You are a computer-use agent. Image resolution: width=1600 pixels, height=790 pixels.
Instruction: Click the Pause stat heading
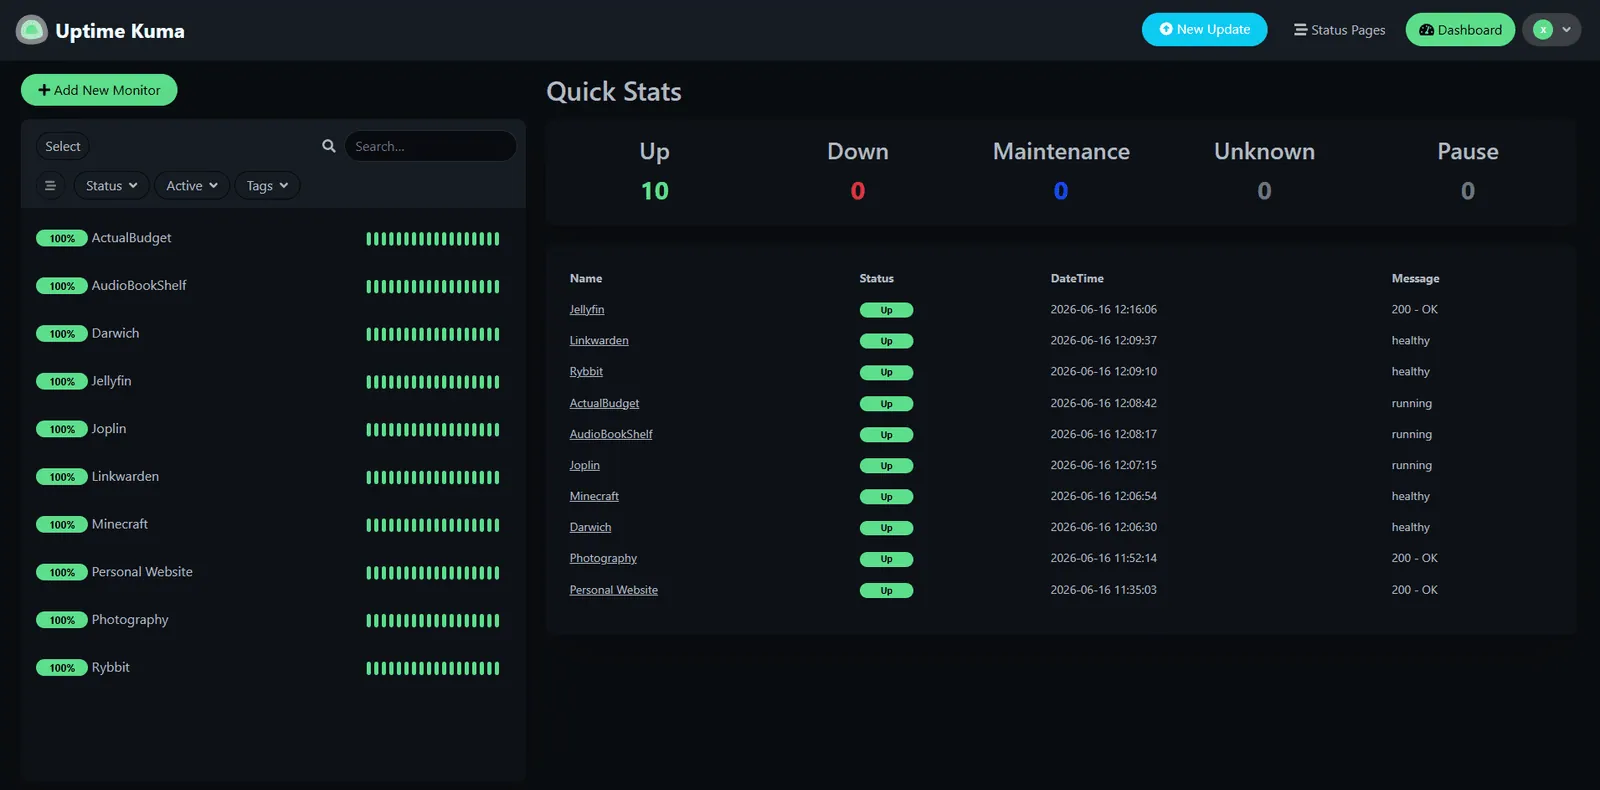(1468, 151)
